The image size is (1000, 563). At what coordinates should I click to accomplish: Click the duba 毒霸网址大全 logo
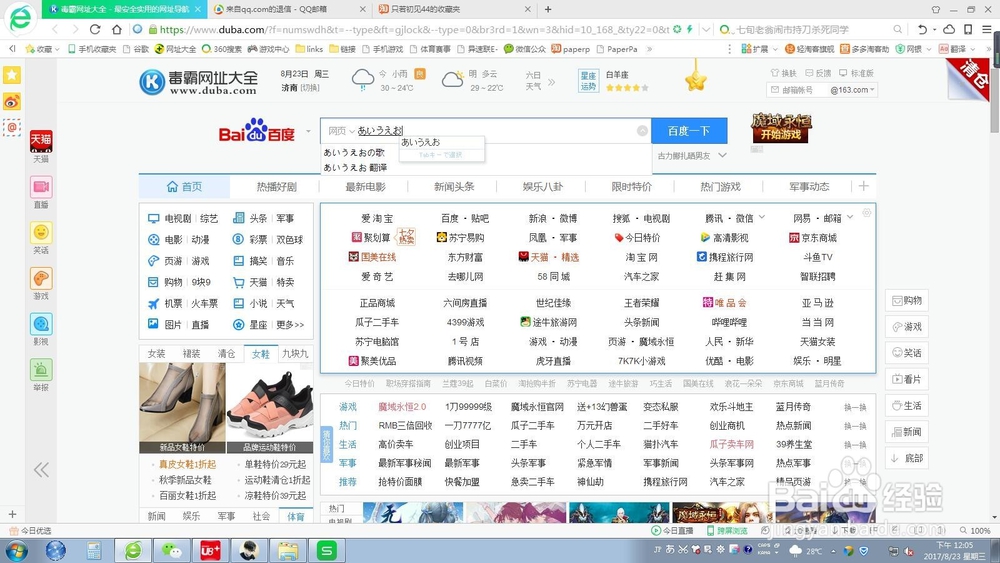click(x=198, y=82)
